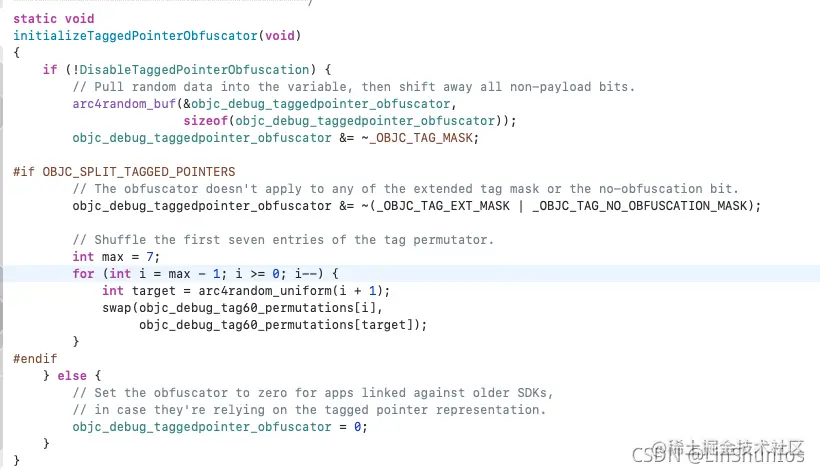The width and height of the screenshot is (820, 473).
Task: Place cursor on the sizeof keyword
Action: tap(206, 121)
